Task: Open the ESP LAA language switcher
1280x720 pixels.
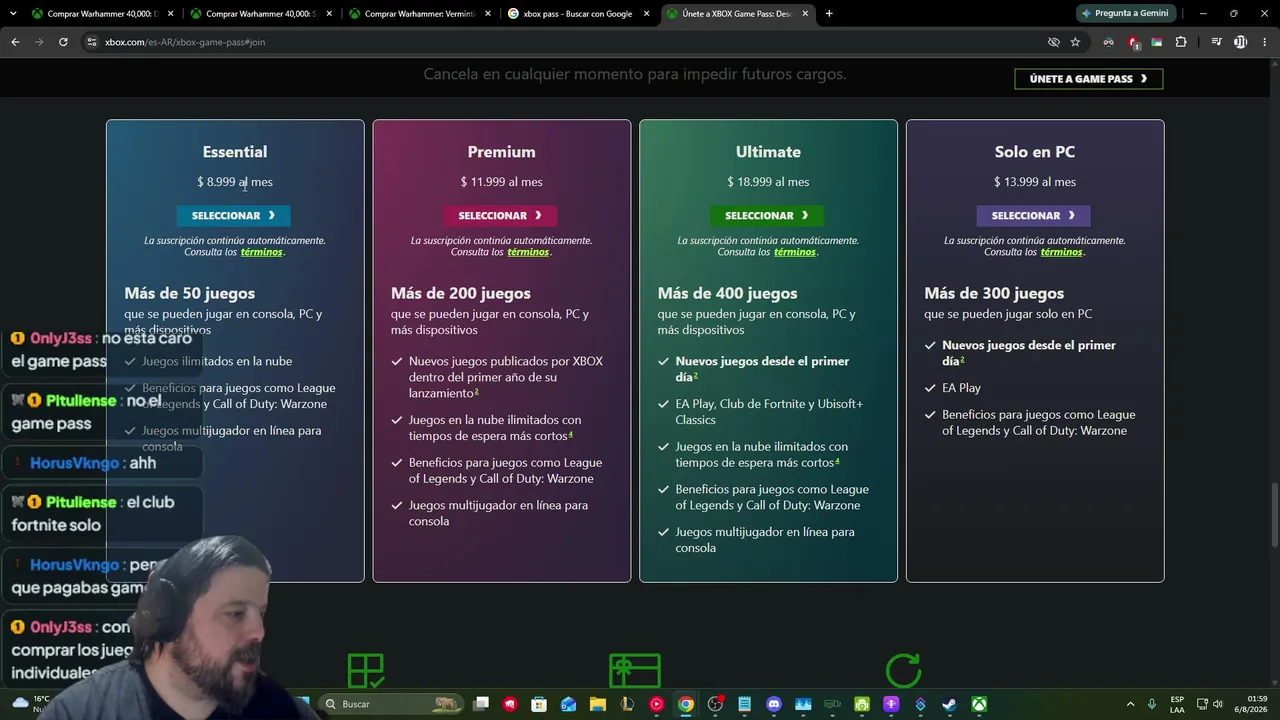Action: pos(1177,704)
